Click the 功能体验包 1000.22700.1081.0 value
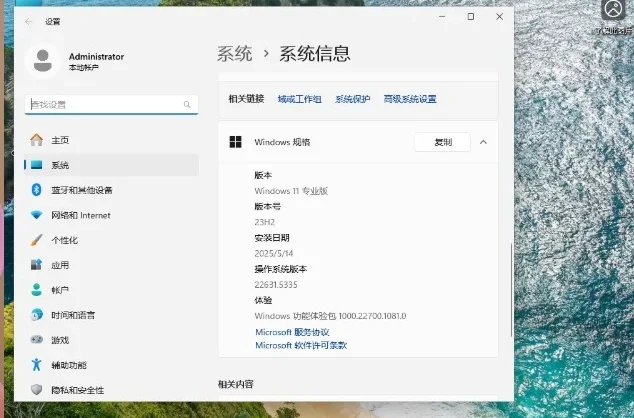This screenshot has height=418, width=634. [330, 316]
